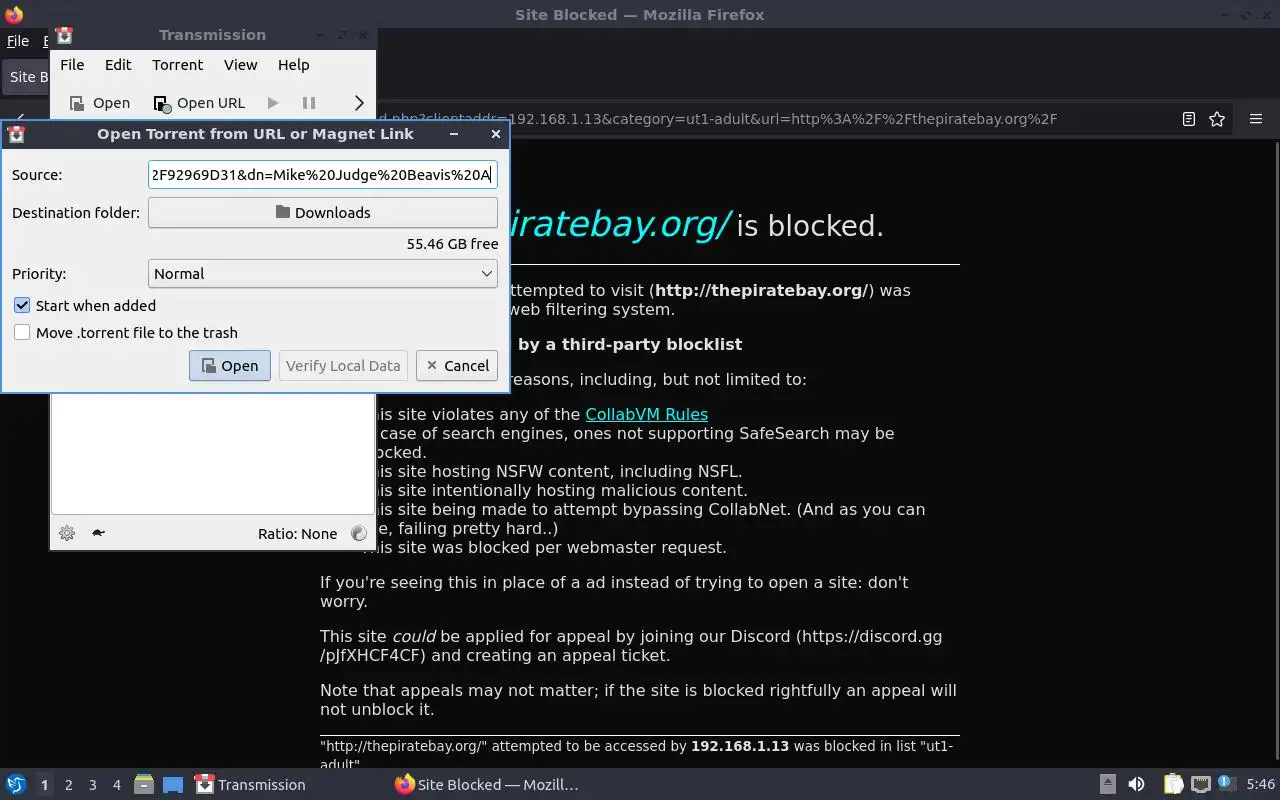Click the show desktop taskbar icon
This screenshot has width=1280, height=800.
pyautogui.click(x=172, y=785)
